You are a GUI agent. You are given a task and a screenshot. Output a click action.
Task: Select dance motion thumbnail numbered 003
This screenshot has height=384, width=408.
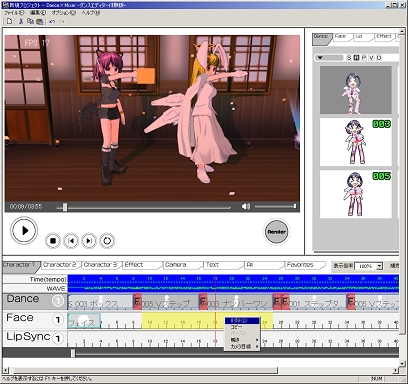click(356, 142)
